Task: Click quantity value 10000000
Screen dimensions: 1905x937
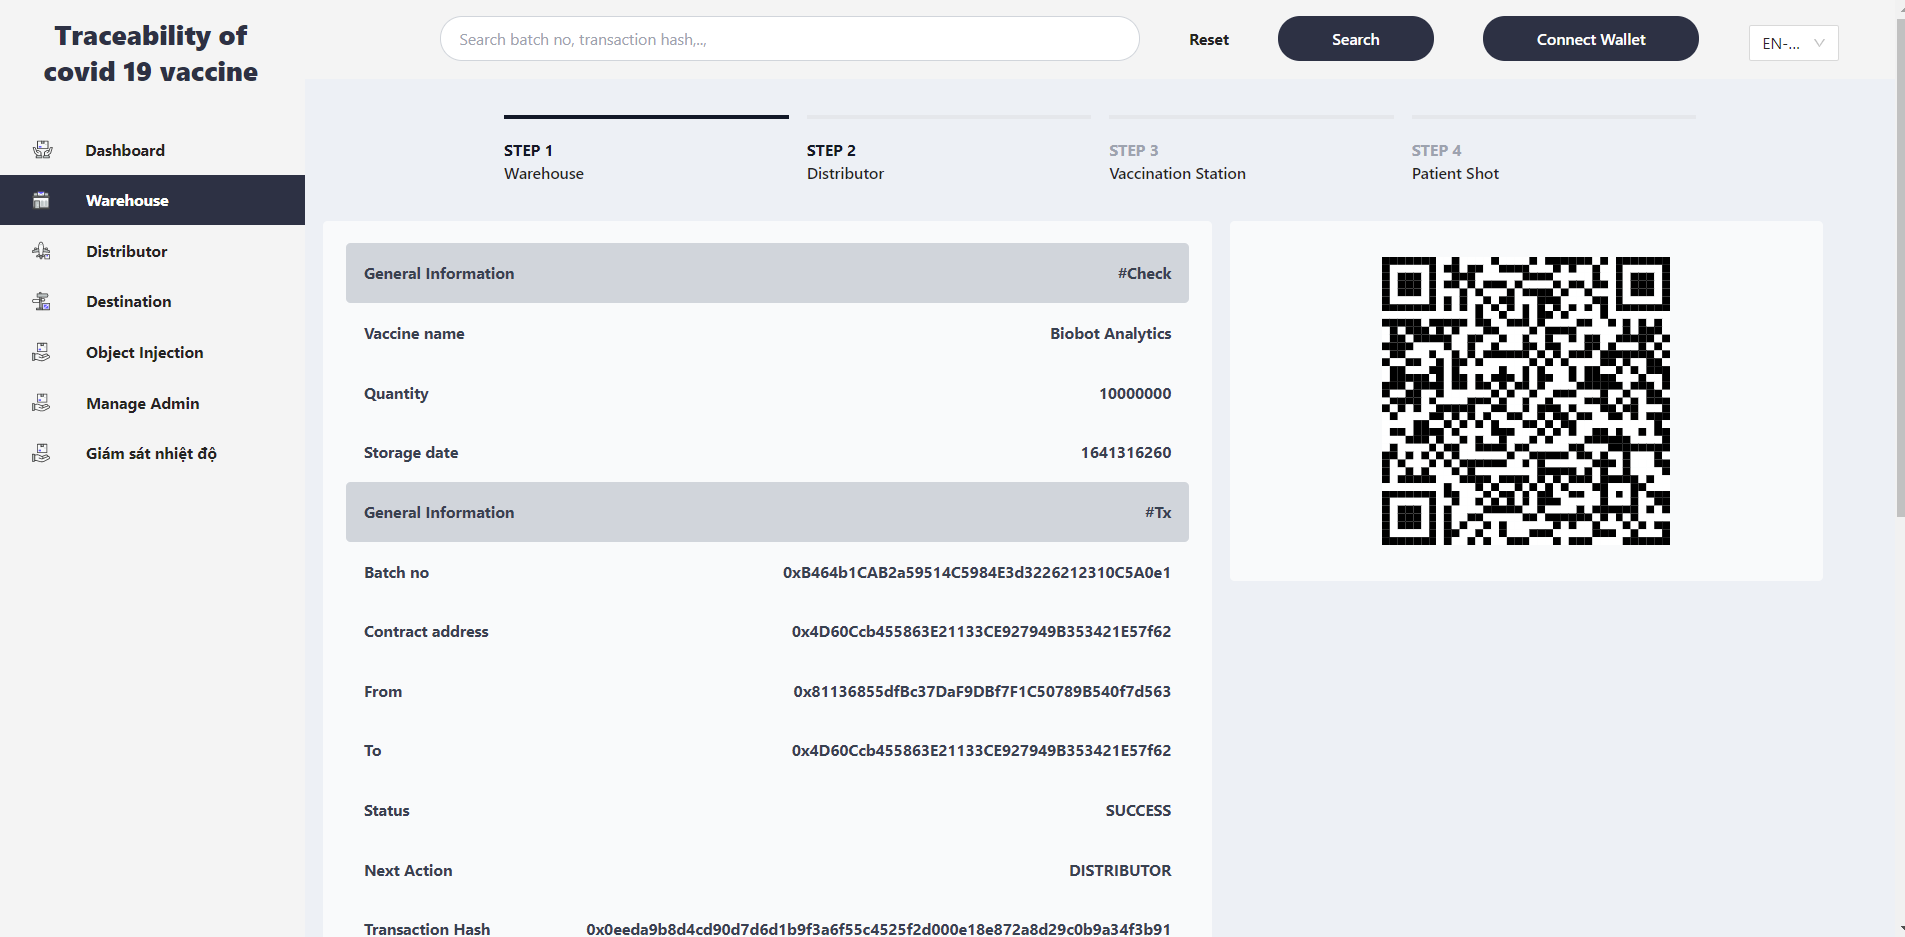Action: [x=1135, y=393]
